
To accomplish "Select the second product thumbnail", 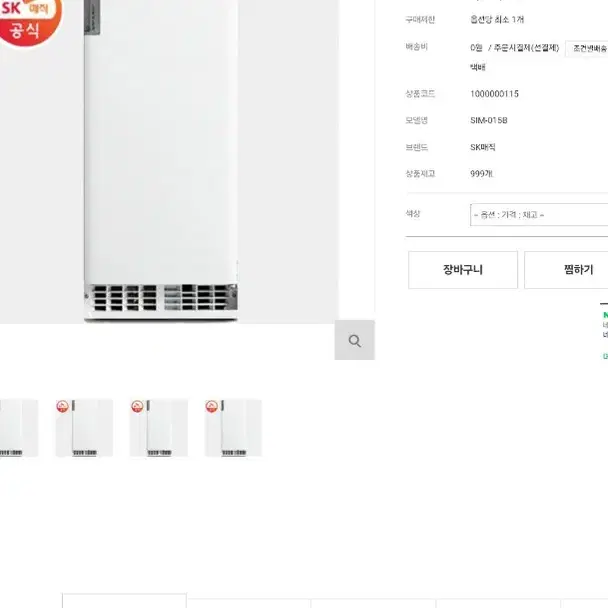I will 84,428.
